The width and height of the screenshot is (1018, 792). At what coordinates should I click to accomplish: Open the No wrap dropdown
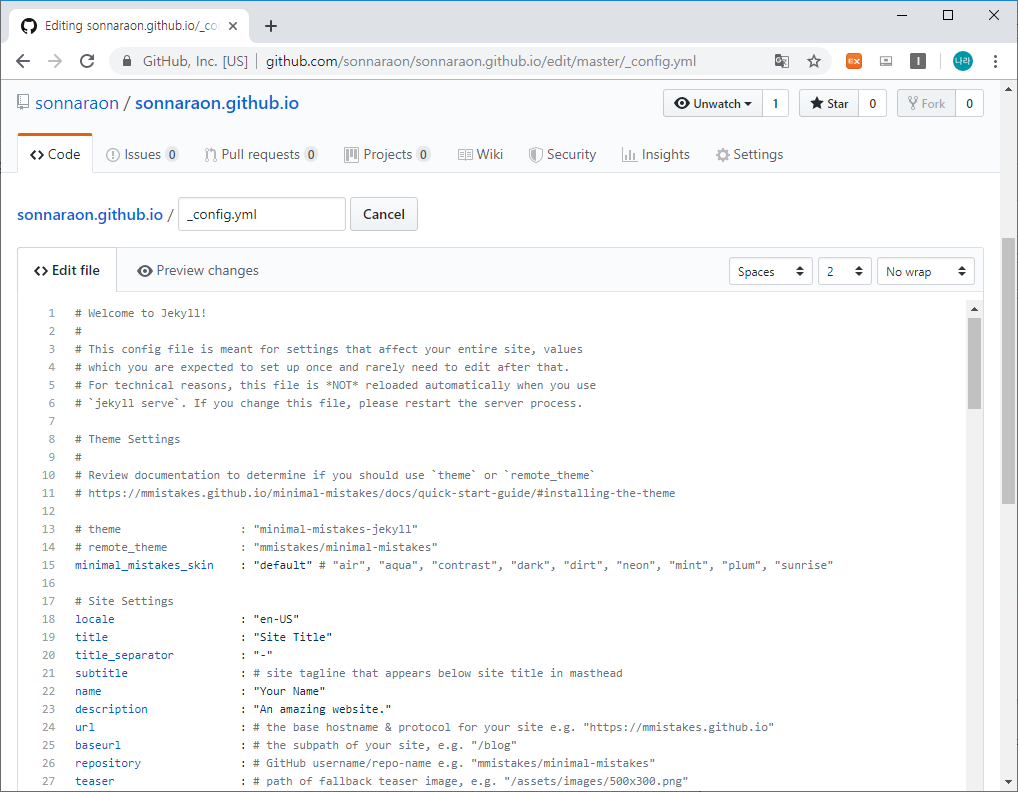click(x=926, y=271)
